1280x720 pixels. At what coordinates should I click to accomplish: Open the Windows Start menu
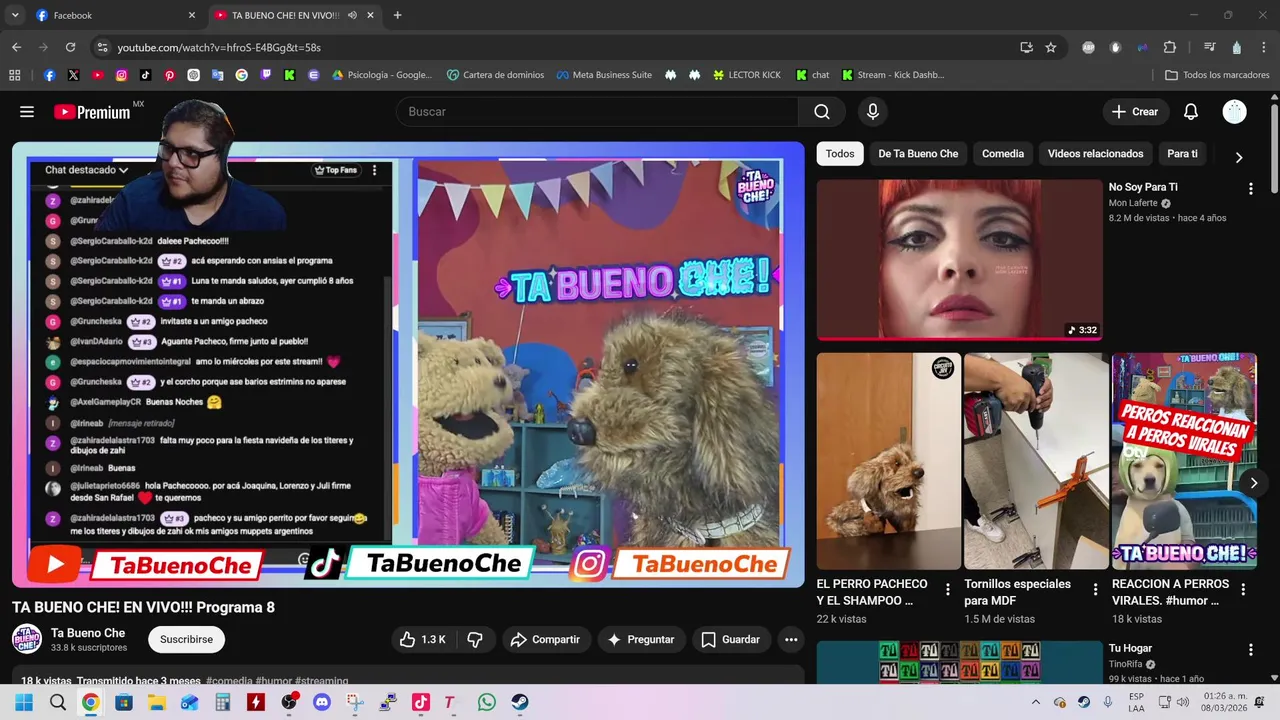pyautogui.click(x=24, y=702)
